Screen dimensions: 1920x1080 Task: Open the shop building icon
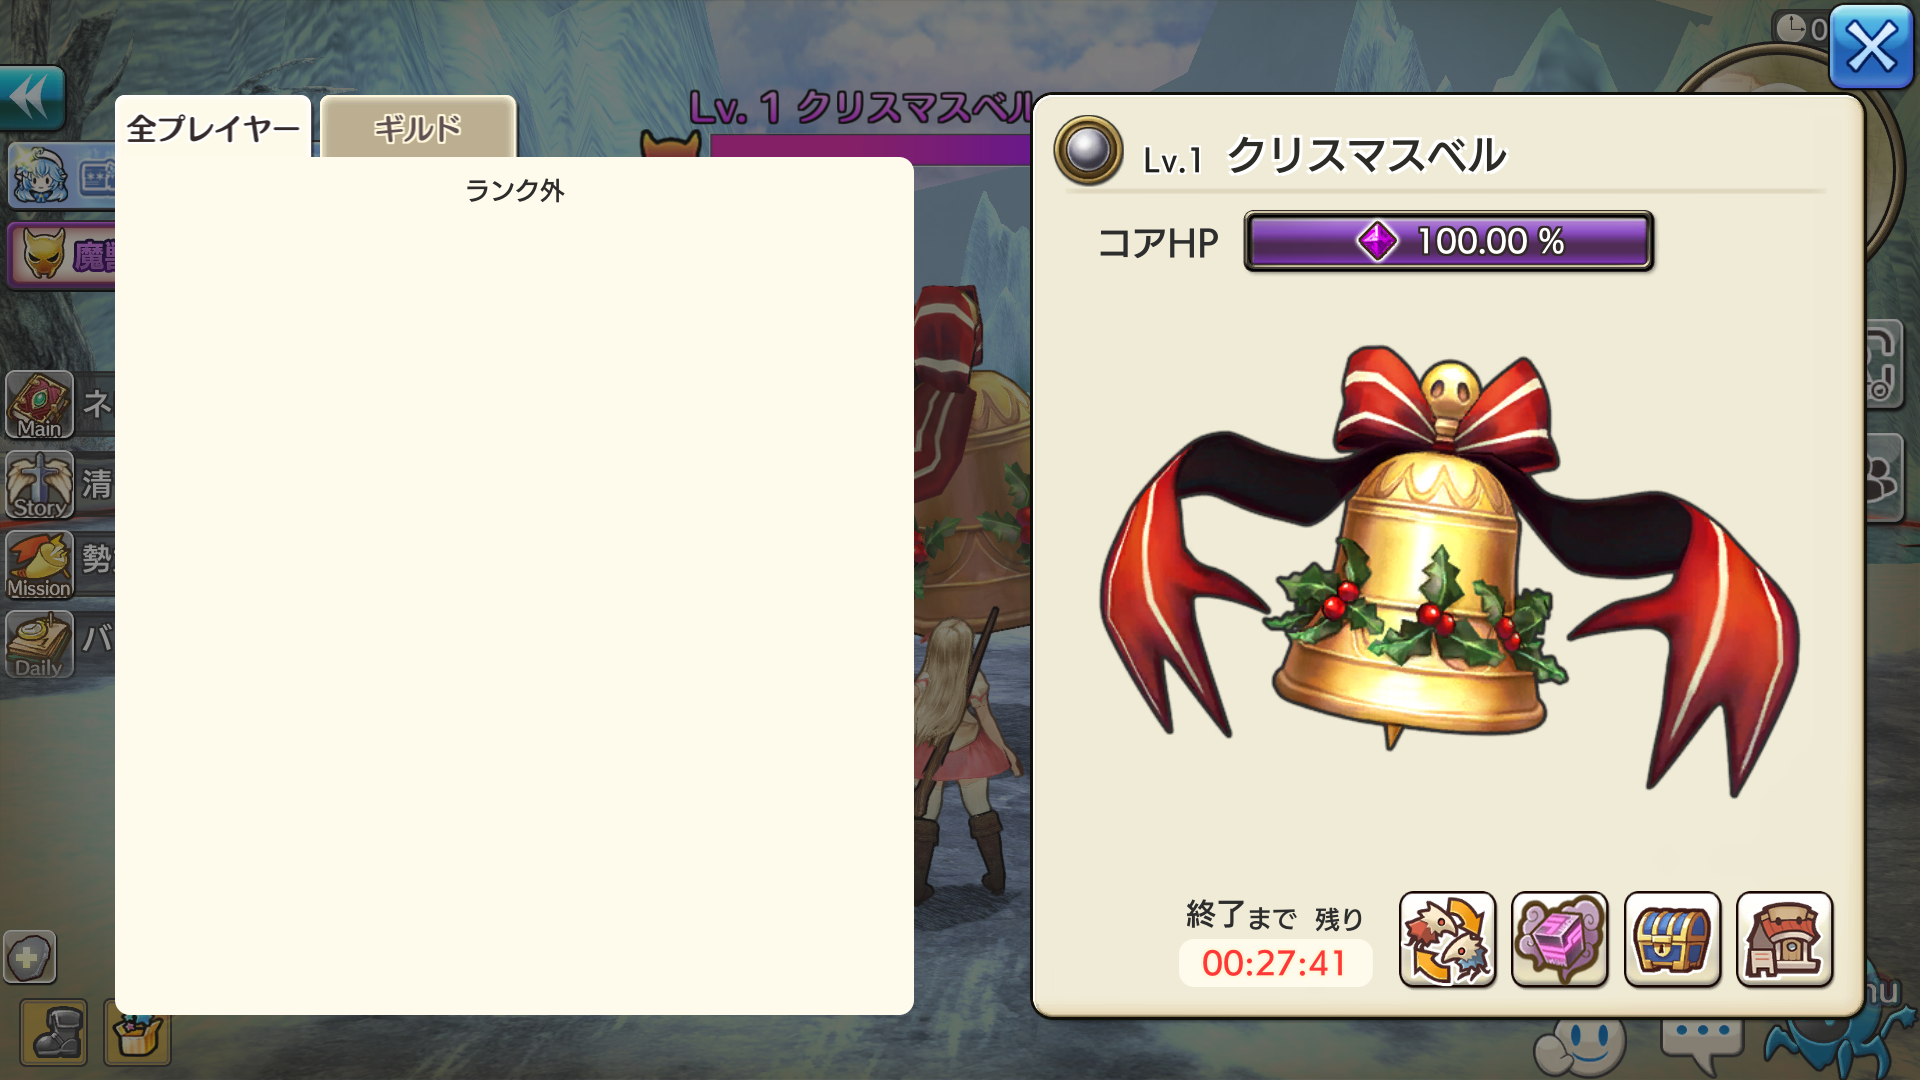[x=1784, y=940]
